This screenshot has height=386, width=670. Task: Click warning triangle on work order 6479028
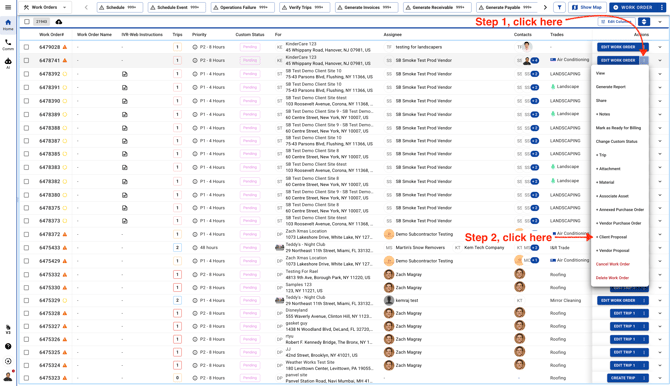tap(65, 47)
